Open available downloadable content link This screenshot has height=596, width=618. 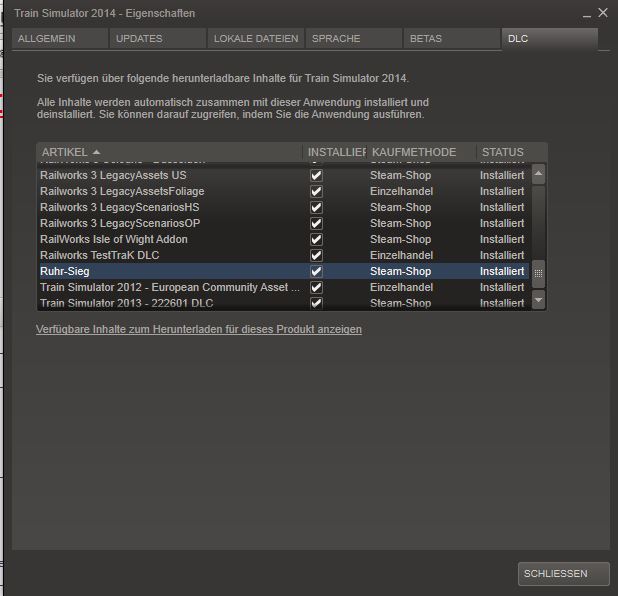pos(199,329)
